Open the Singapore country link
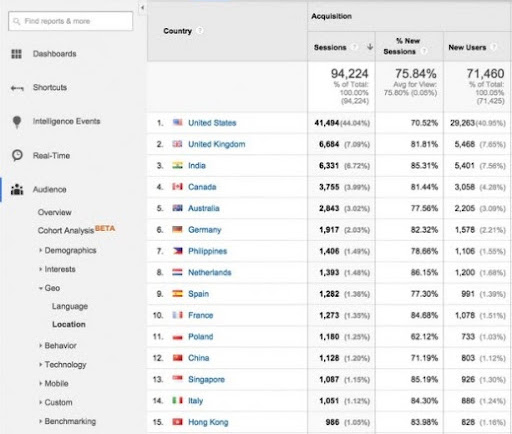Viewport: 512px width, 434px height. coord(206,379)
